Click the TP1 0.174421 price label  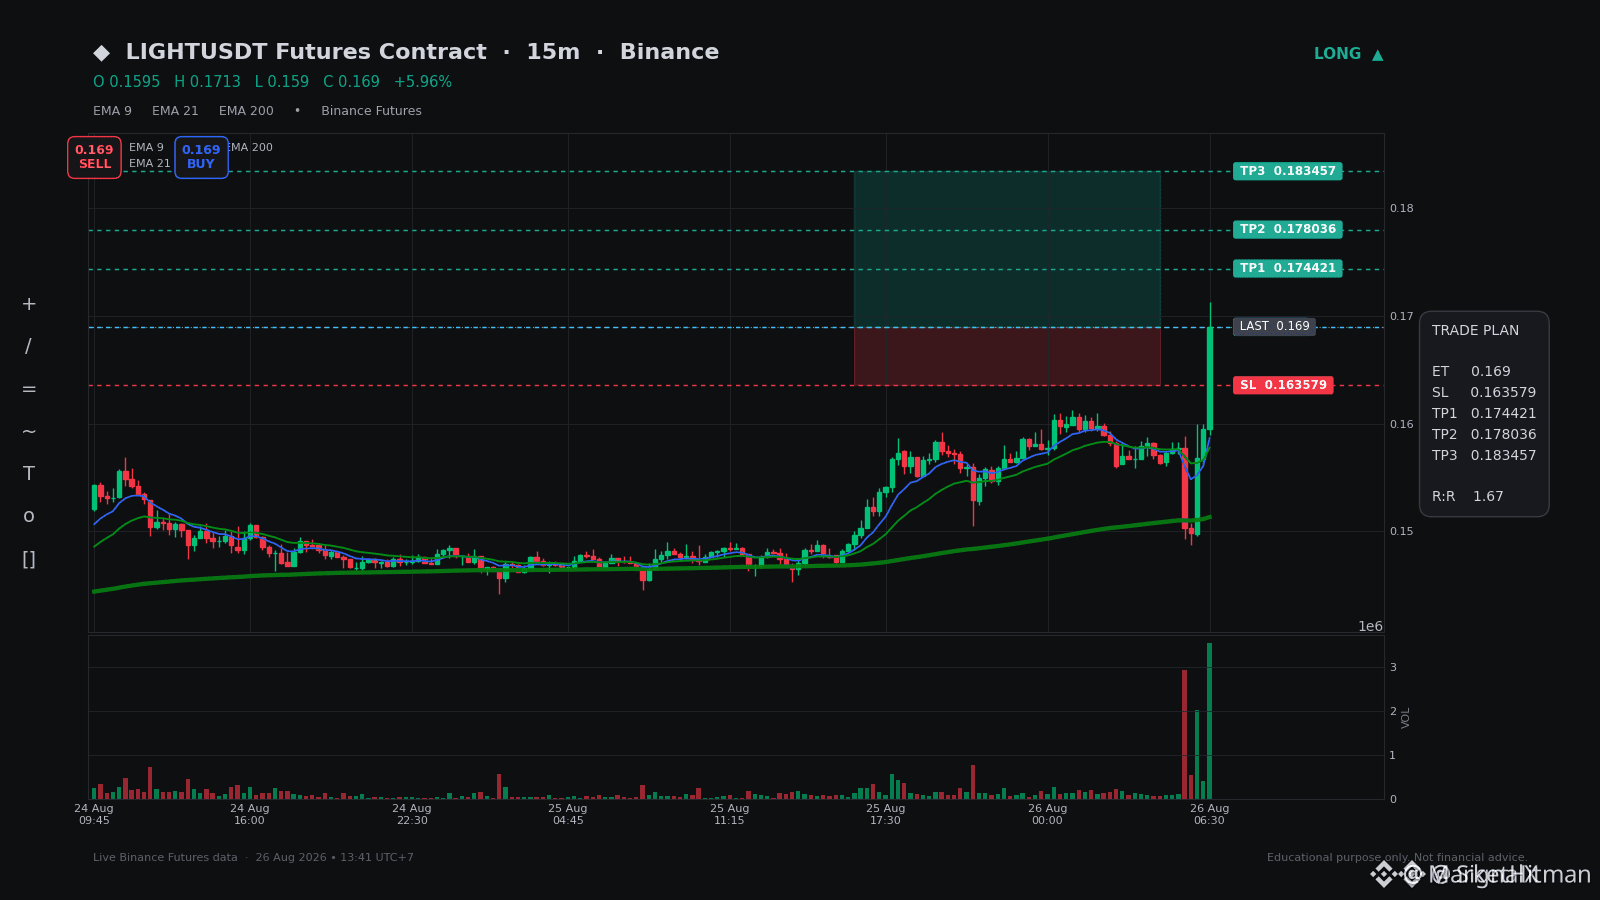[1288, 268]
